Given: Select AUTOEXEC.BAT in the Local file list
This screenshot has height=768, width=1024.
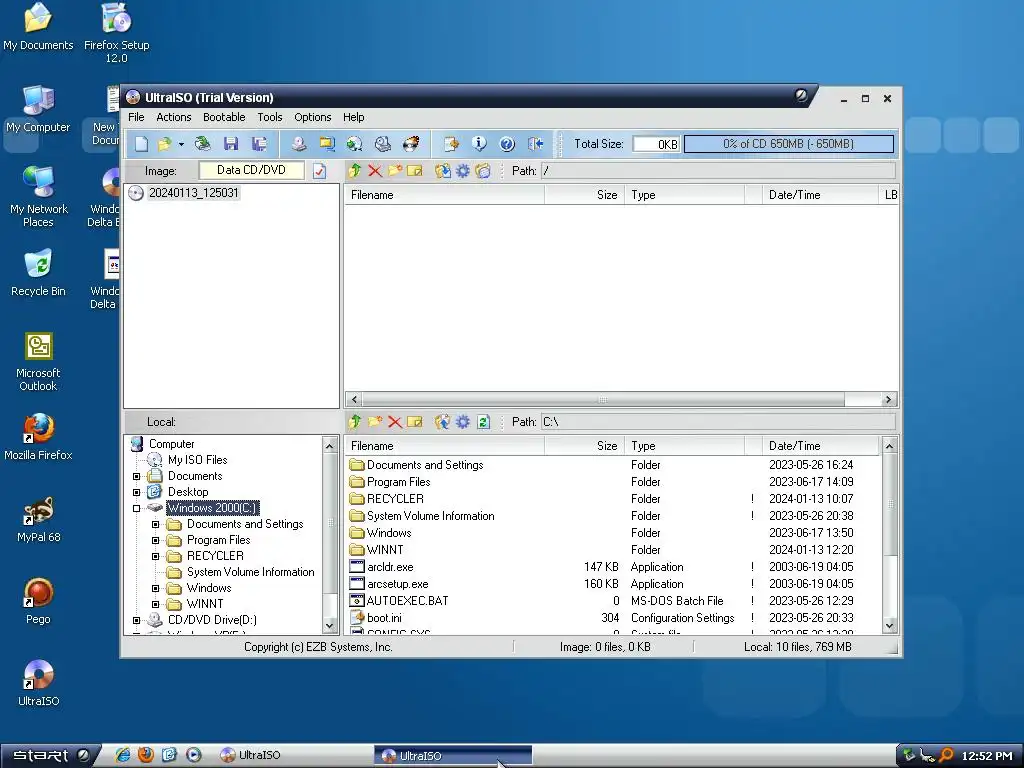Looking at the screenshot, I should [408, 601].
